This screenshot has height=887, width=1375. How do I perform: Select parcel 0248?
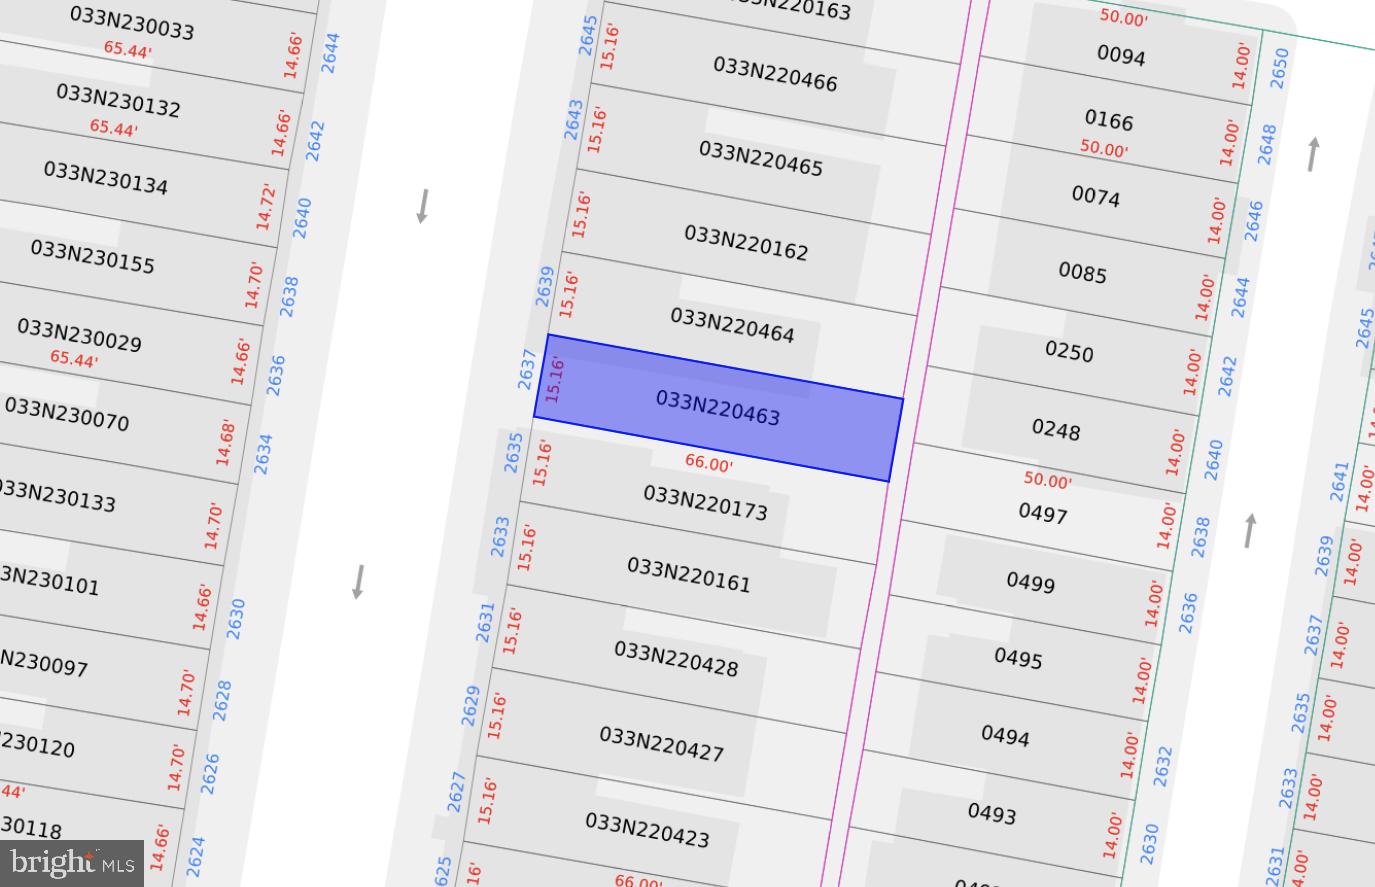pyautogui.click(x=1055, y=430)
